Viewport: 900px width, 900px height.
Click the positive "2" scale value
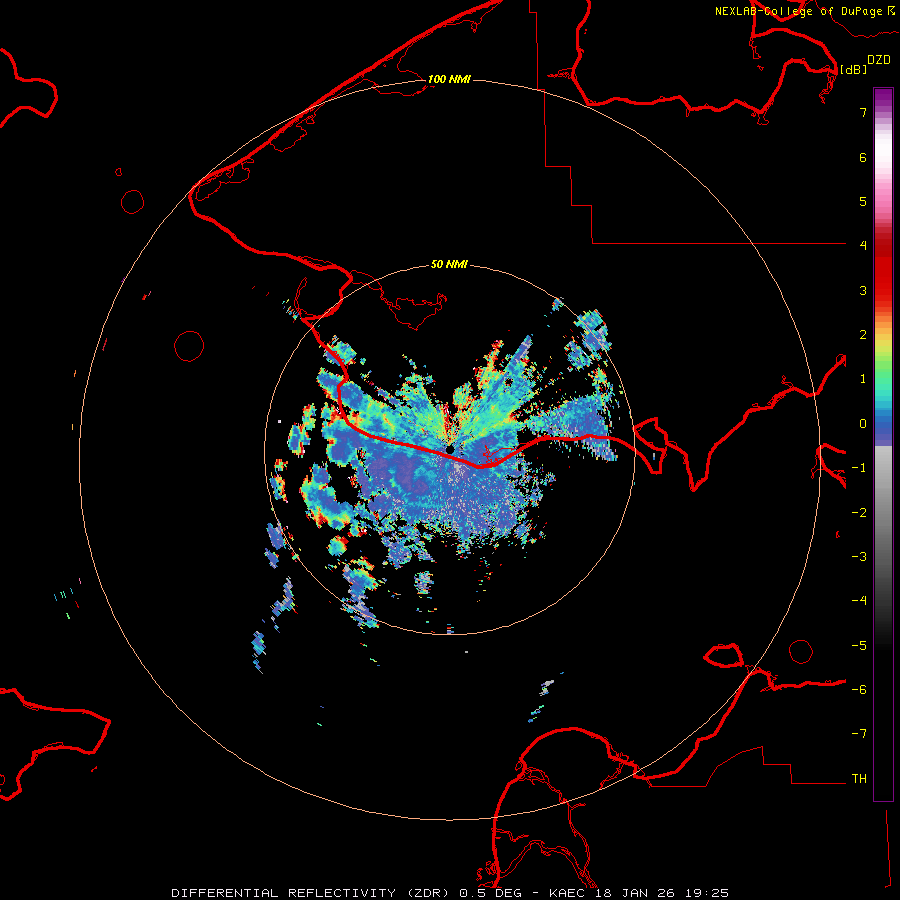click(863, 335)
